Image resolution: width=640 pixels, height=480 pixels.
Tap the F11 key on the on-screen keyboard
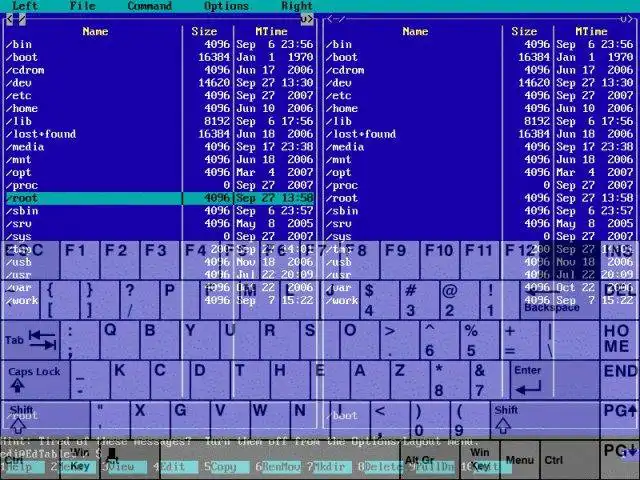pyautogui.click(x=480, y=260)
